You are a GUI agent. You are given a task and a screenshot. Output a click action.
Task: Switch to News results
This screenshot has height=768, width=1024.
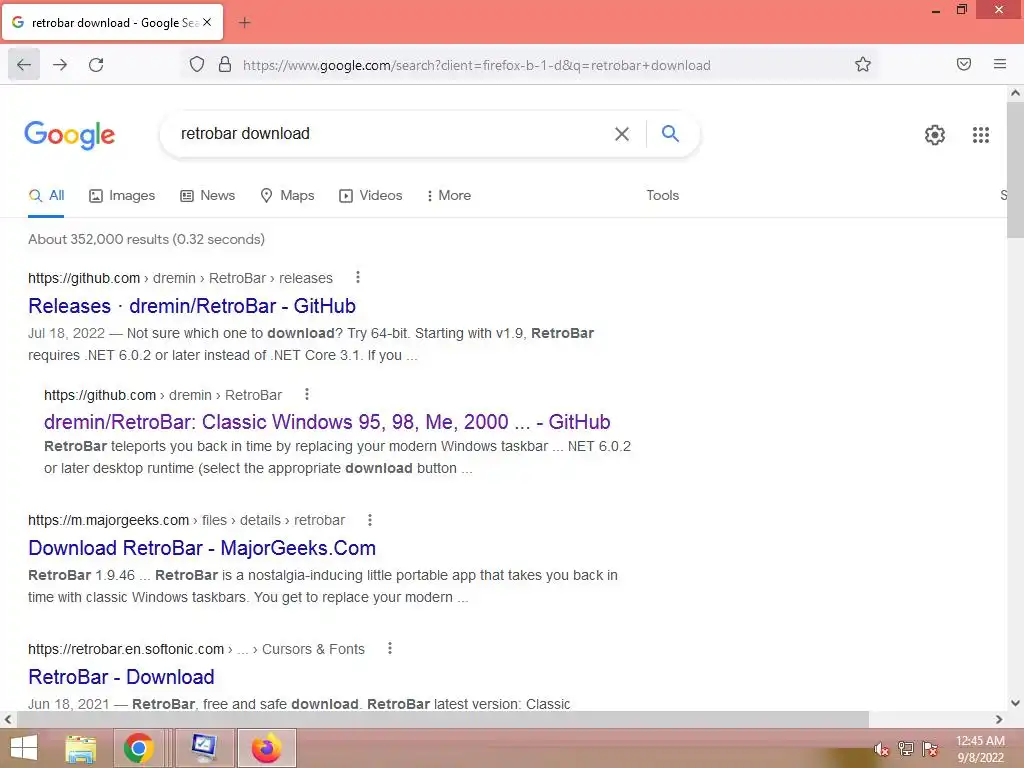pyautogui.click(x=208, y=195)
